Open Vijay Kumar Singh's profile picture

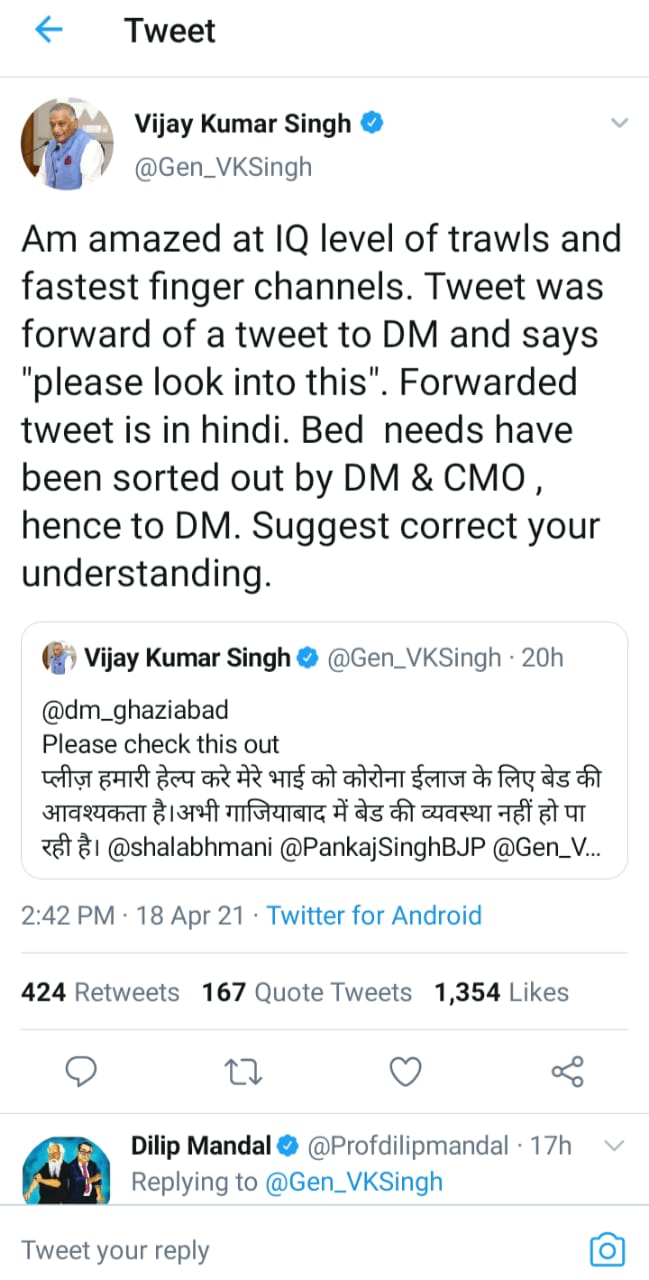67,144
